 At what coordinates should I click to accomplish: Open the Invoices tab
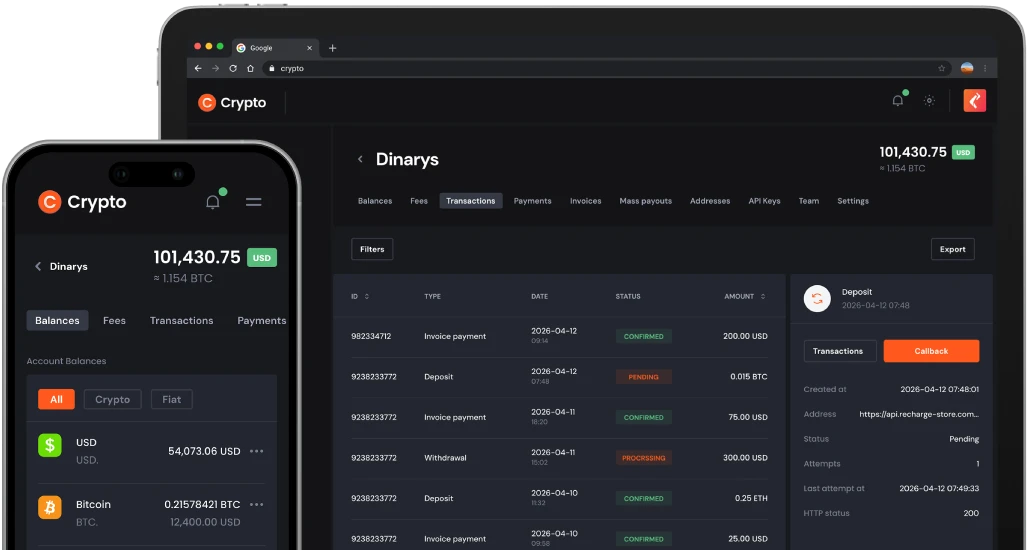(586, 201)
